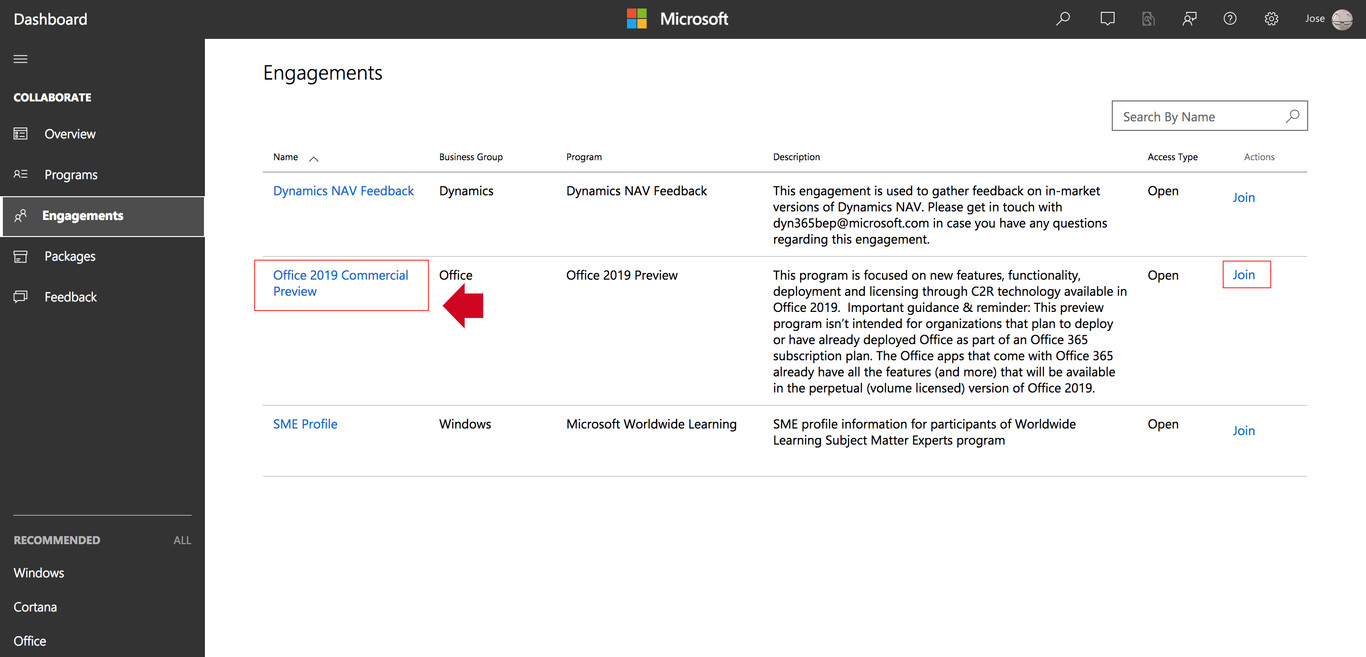Click the Access Type column header
Image resolution: width=1366 pixels, height=657 pixels.
(1173, 157)
